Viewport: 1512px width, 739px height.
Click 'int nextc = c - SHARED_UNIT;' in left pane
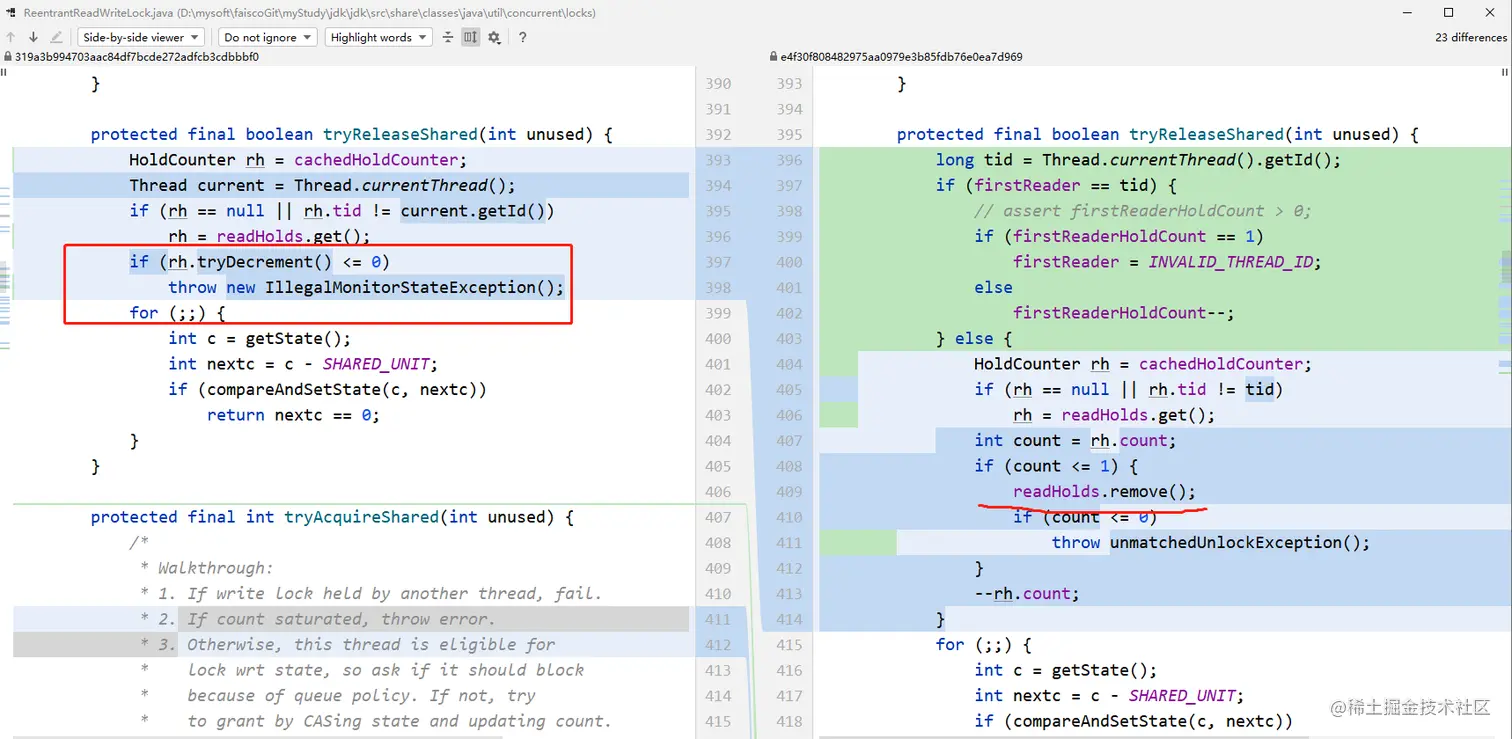click(303, 364)
